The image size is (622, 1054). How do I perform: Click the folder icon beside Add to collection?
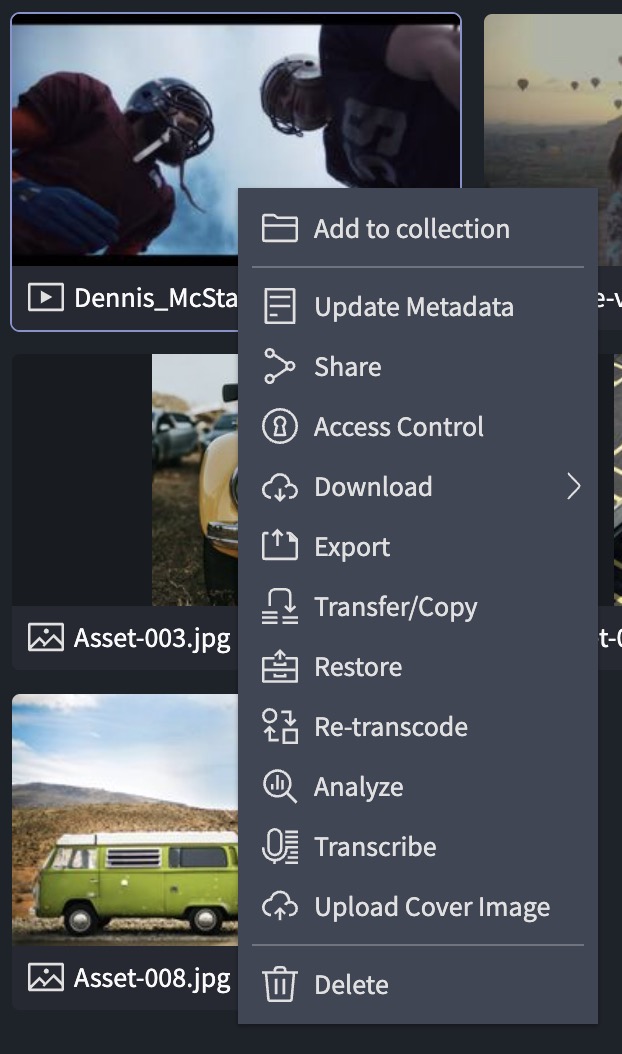pyautogui.click(x=280, y=229)
